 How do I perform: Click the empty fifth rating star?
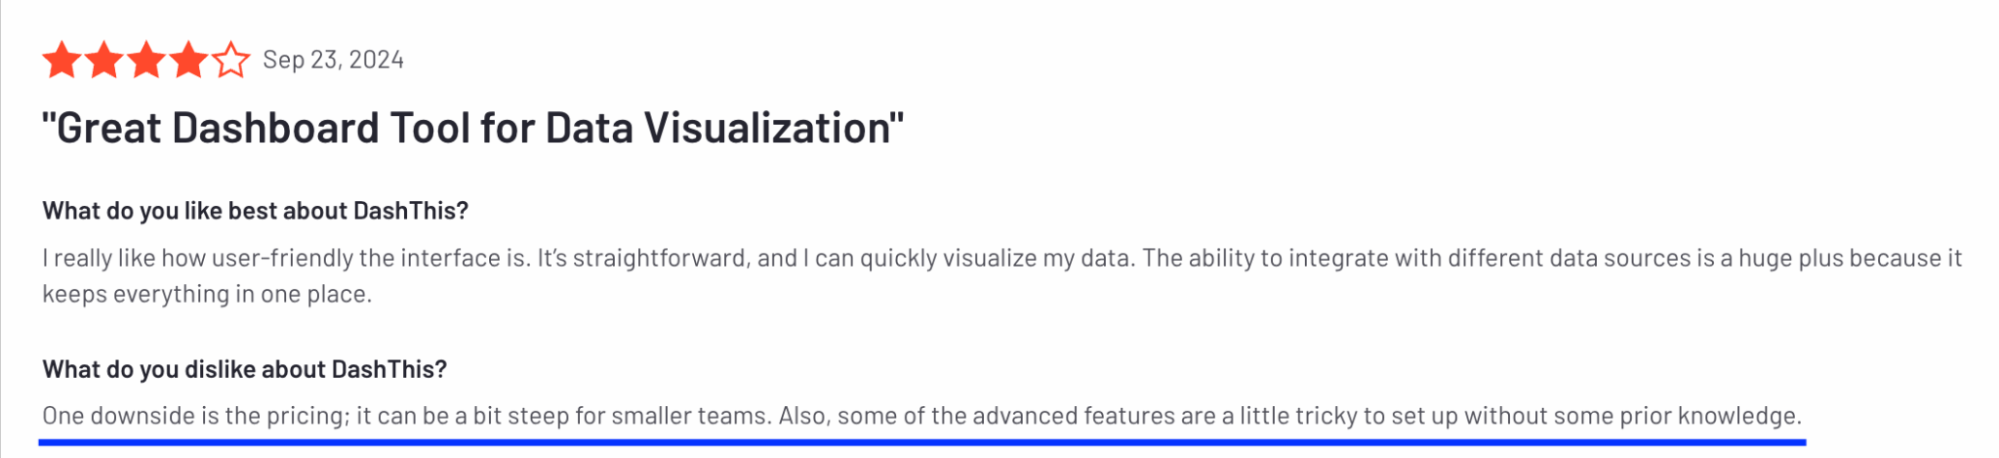tap(231, 61)
